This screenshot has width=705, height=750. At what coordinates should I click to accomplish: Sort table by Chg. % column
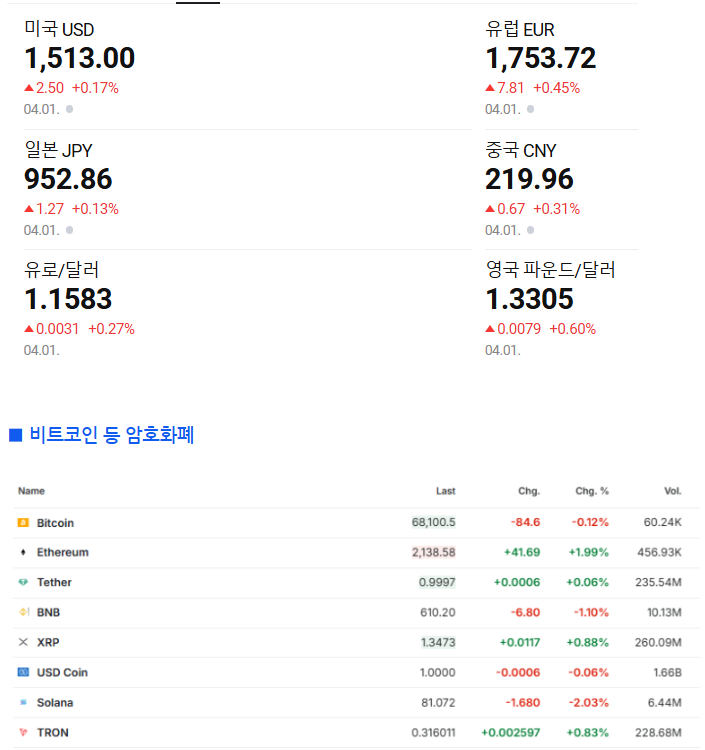click(x=591, y=491)
